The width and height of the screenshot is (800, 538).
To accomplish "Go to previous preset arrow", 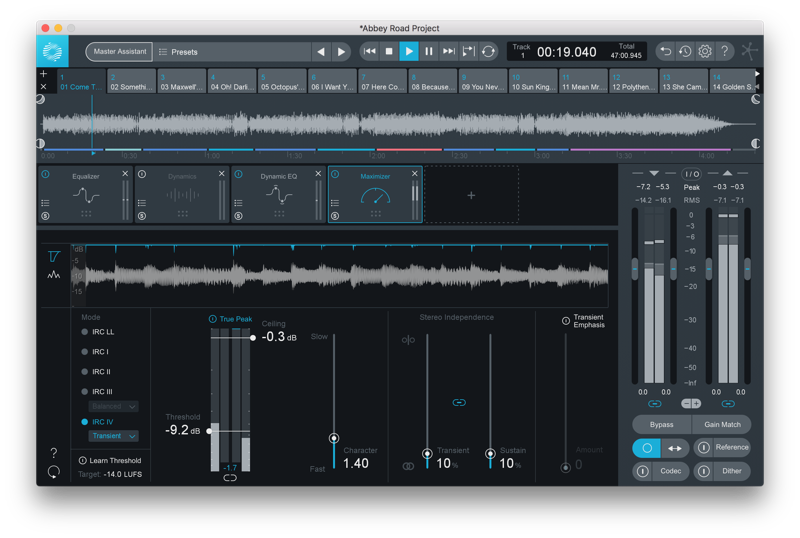I will click(321, 52).
